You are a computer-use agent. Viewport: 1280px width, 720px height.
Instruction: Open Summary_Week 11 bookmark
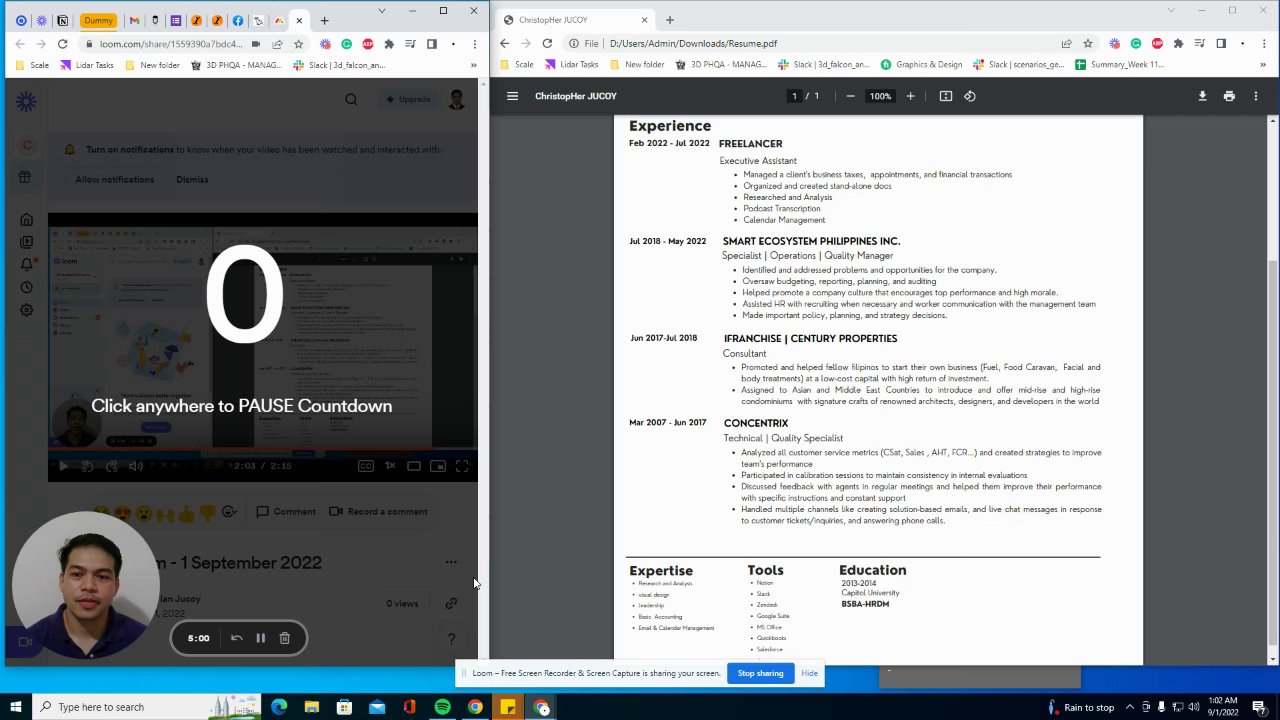1119,64
